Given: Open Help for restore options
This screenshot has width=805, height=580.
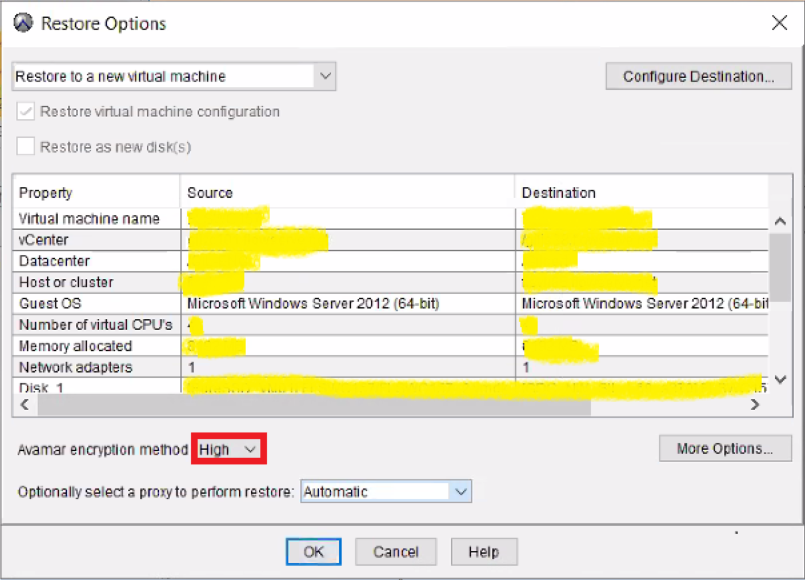Looking at the screenshot, I should [483, 552].
